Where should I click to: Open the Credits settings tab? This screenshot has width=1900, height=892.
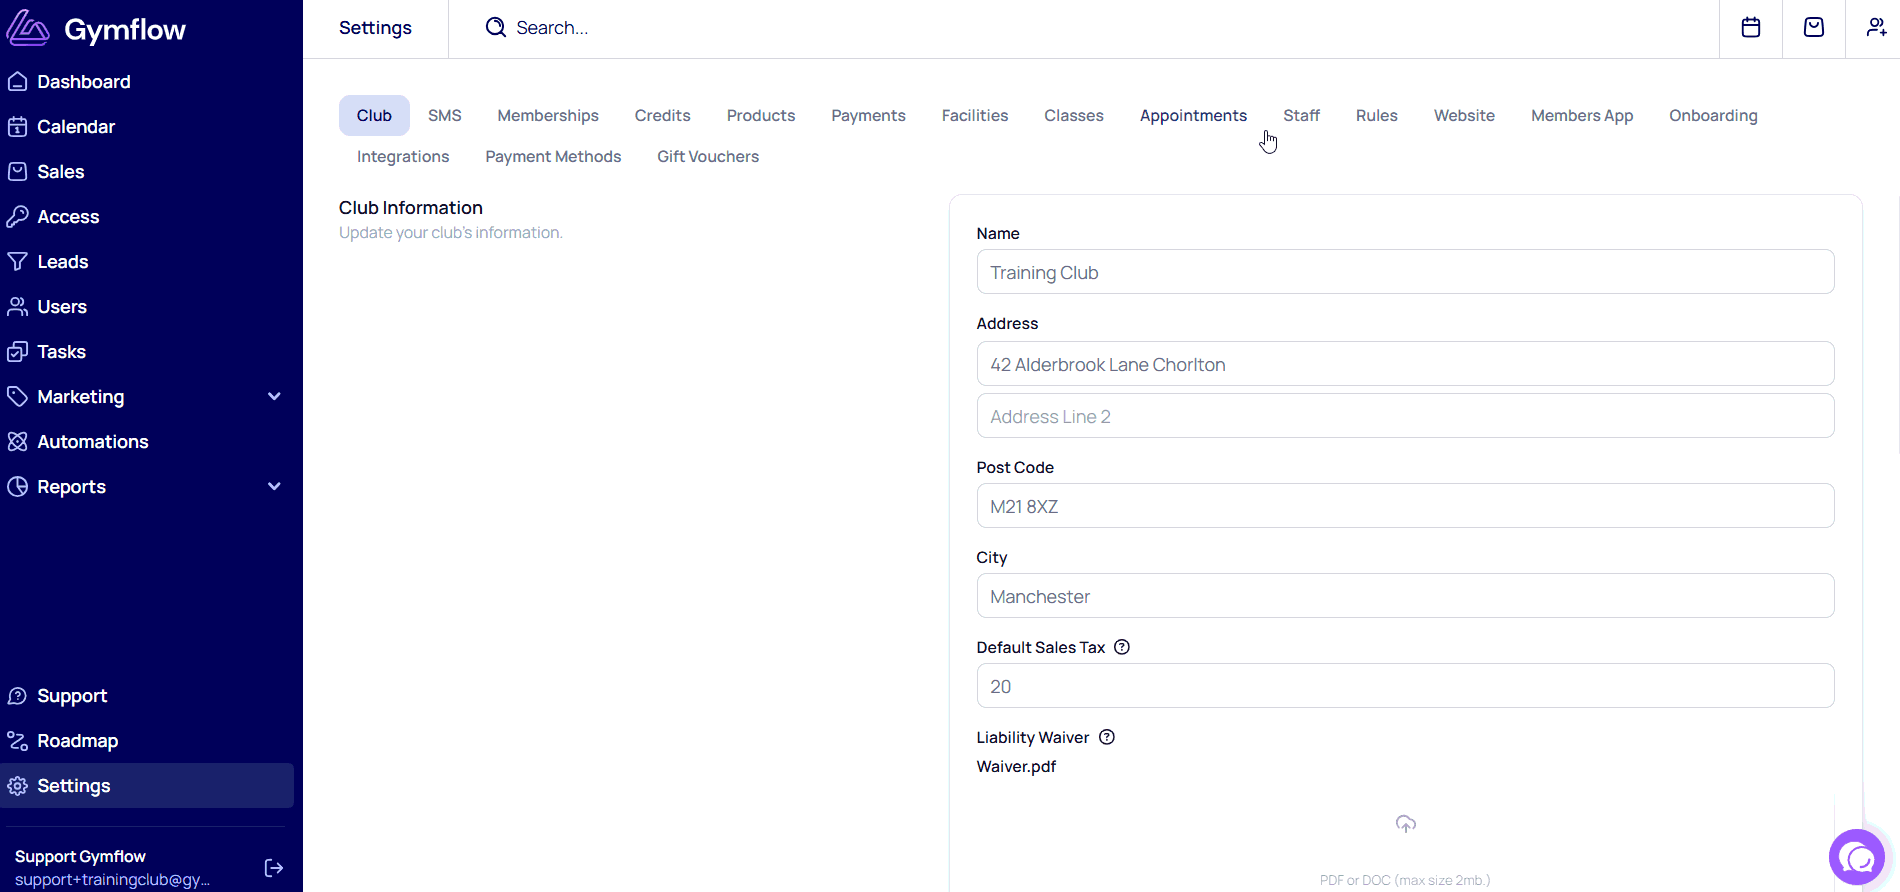point(663,116)
